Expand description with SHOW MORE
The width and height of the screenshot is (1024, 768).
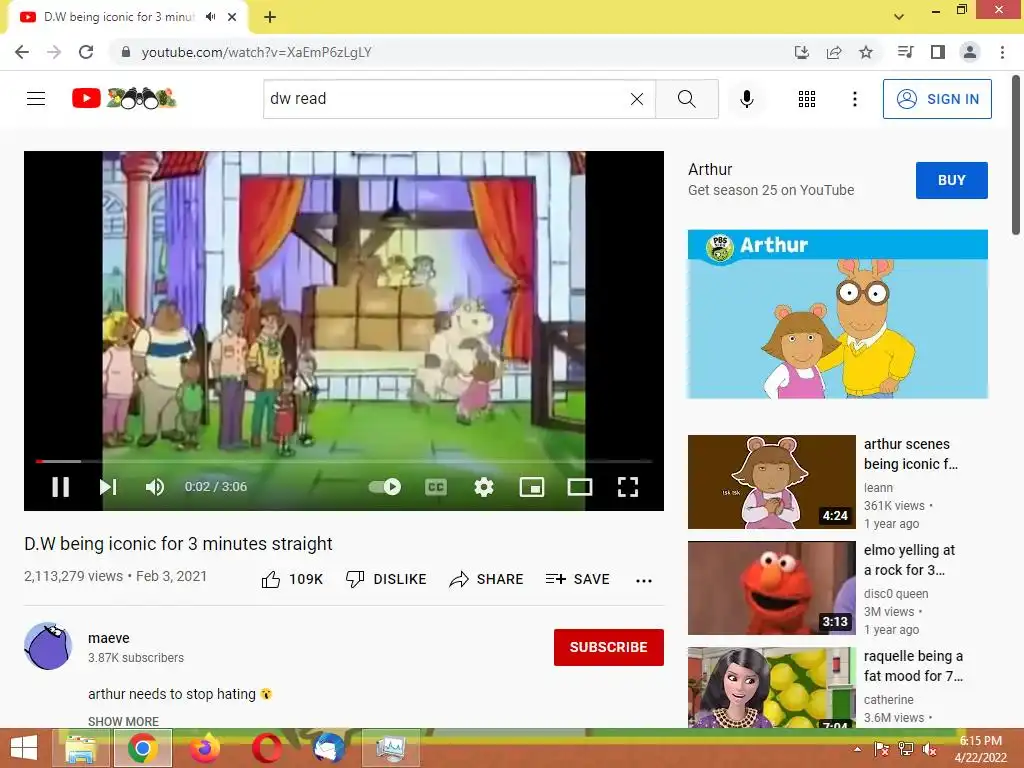pyautogui.click(x=123, y=722)
